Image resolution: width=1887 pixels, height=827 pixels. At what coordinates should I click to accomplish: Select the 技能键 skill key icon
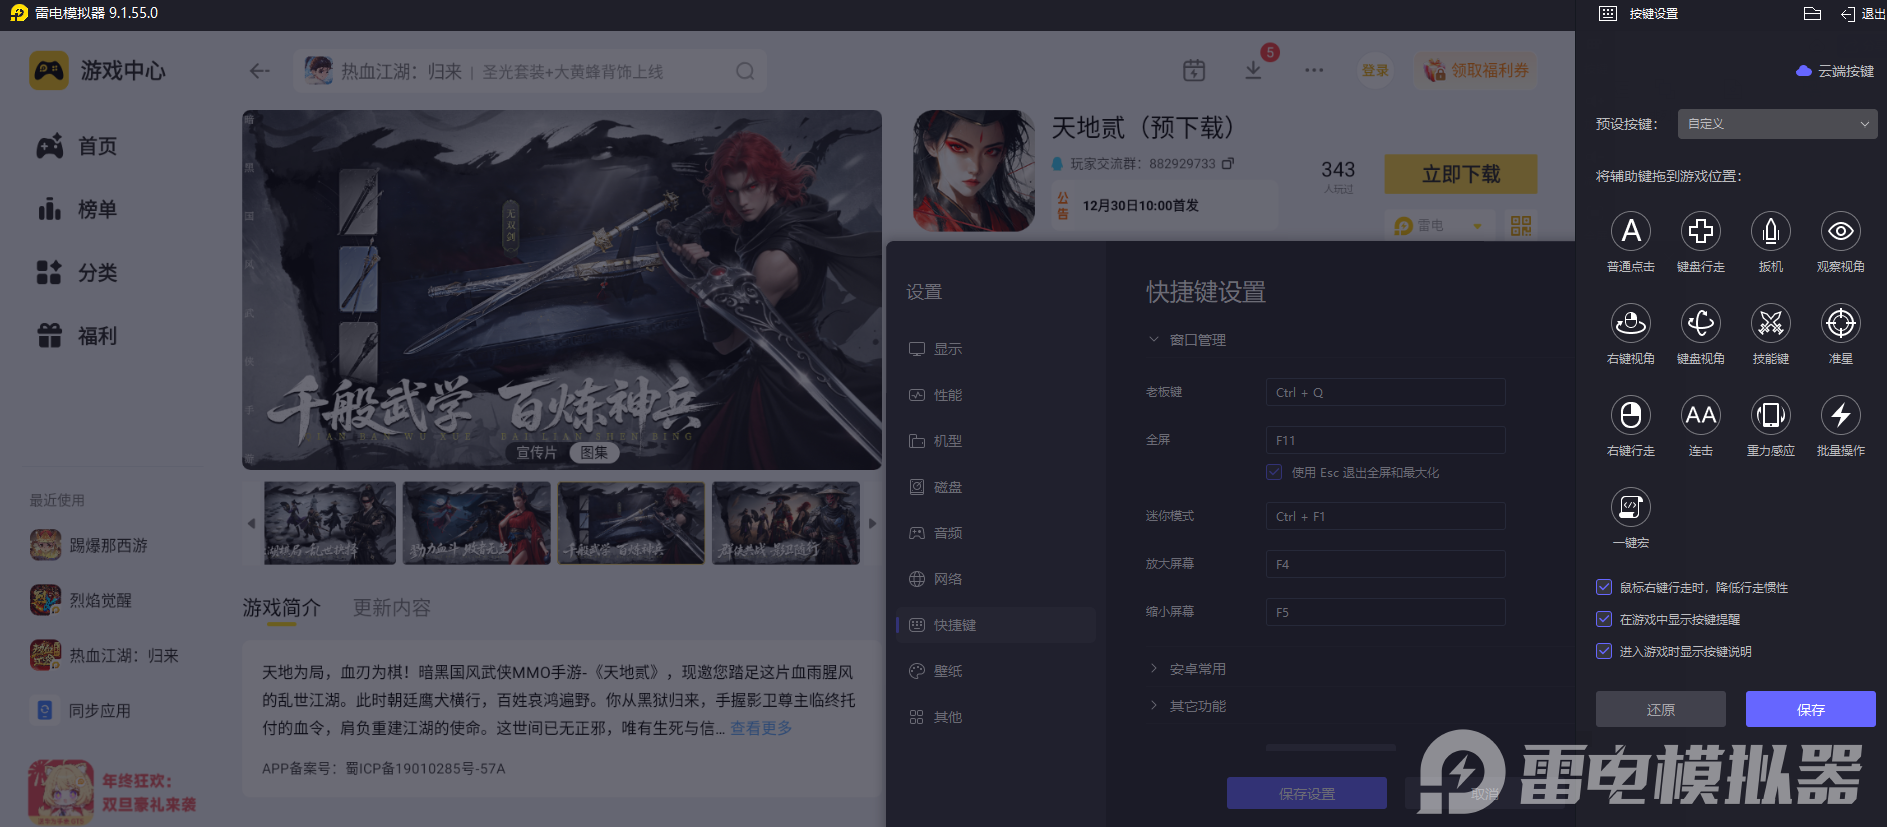(x=1771, y=323)
